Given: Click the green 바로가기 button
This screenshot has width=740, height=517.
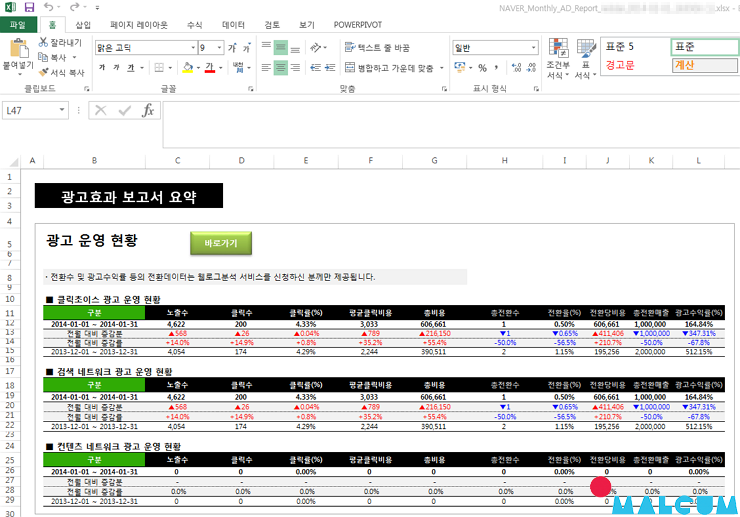Looking at the screenshot, I should click(221, 243).
